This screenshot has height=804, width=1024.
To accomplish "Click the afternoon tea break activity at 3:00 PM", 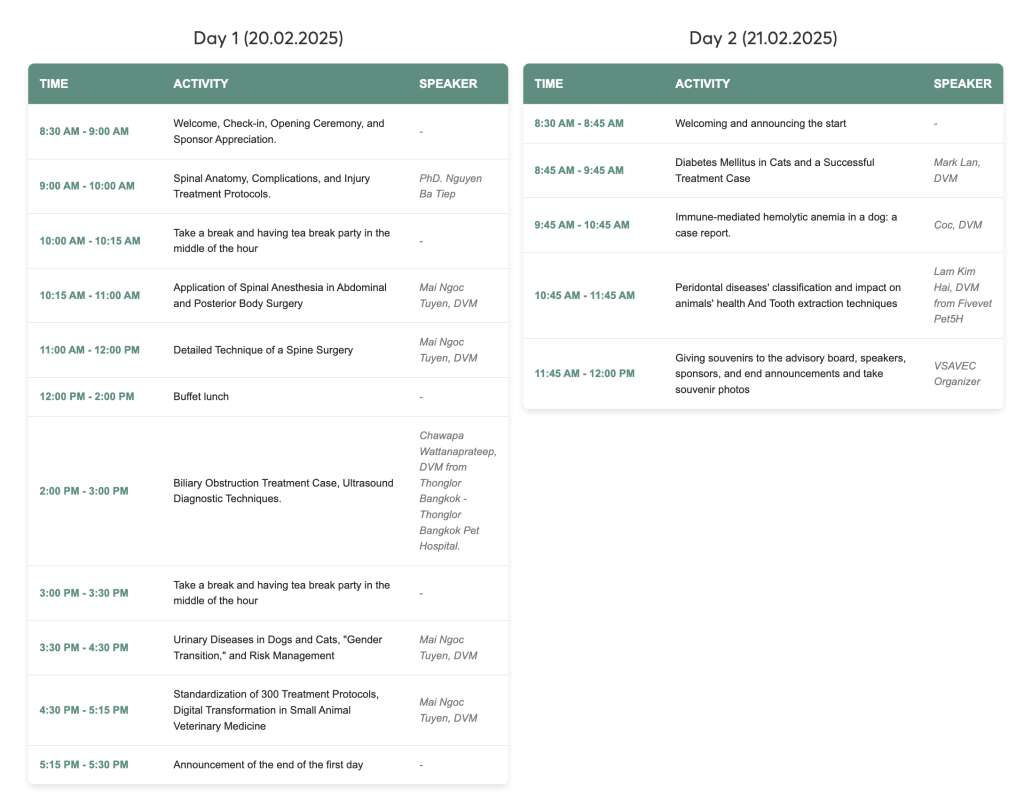I will [281, 593].
